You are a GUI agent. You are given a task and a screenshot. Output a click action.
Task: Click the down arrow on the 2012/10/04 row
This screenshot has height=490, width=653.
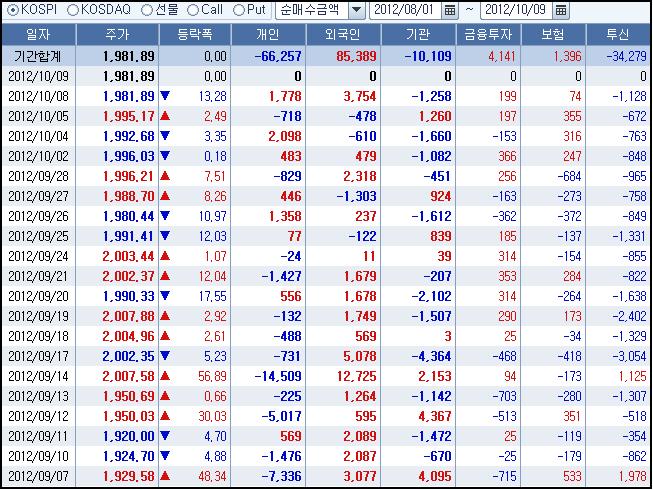pos(165,136)
